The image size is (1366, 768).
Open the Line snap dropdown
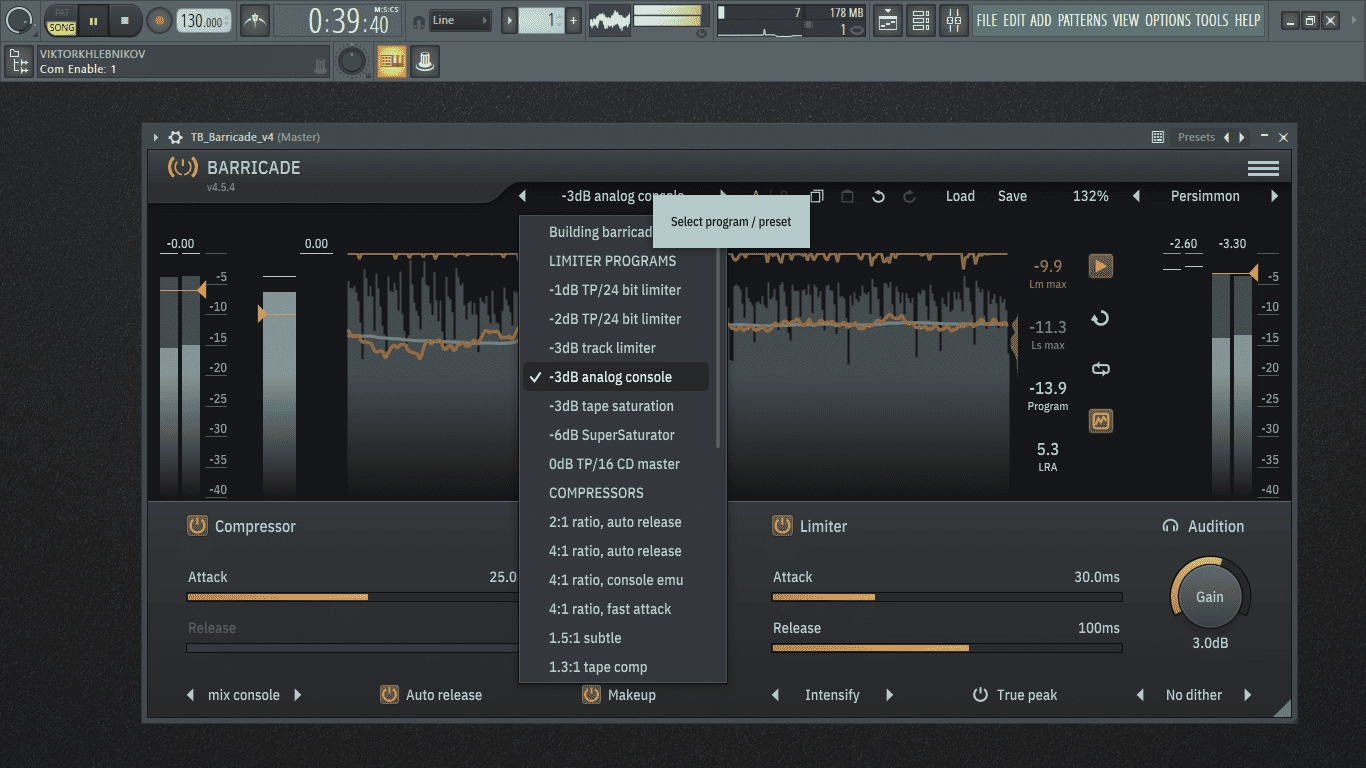460,20
